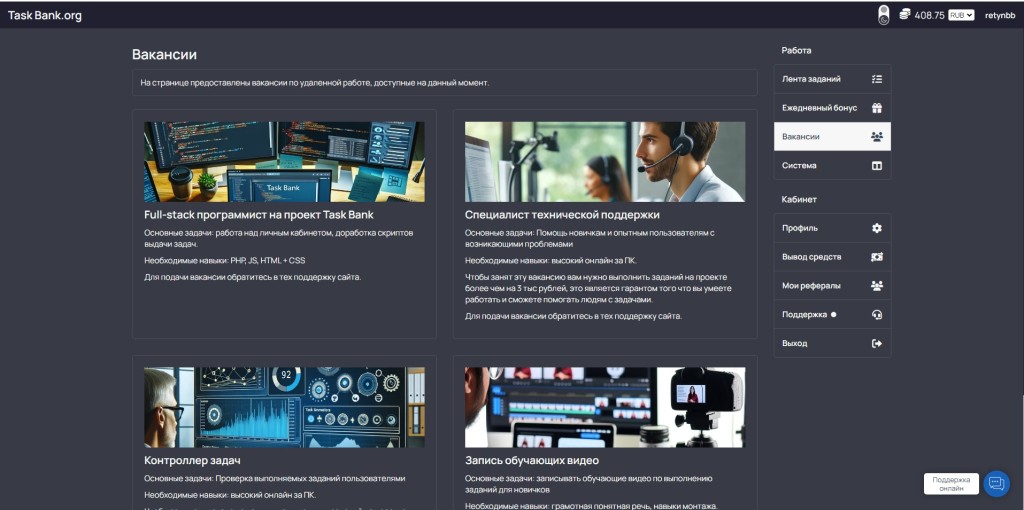This screenshot has width=1024, height=510.
Task: Click the headset icon next to Поддержка
Action: tap(876, 314)
